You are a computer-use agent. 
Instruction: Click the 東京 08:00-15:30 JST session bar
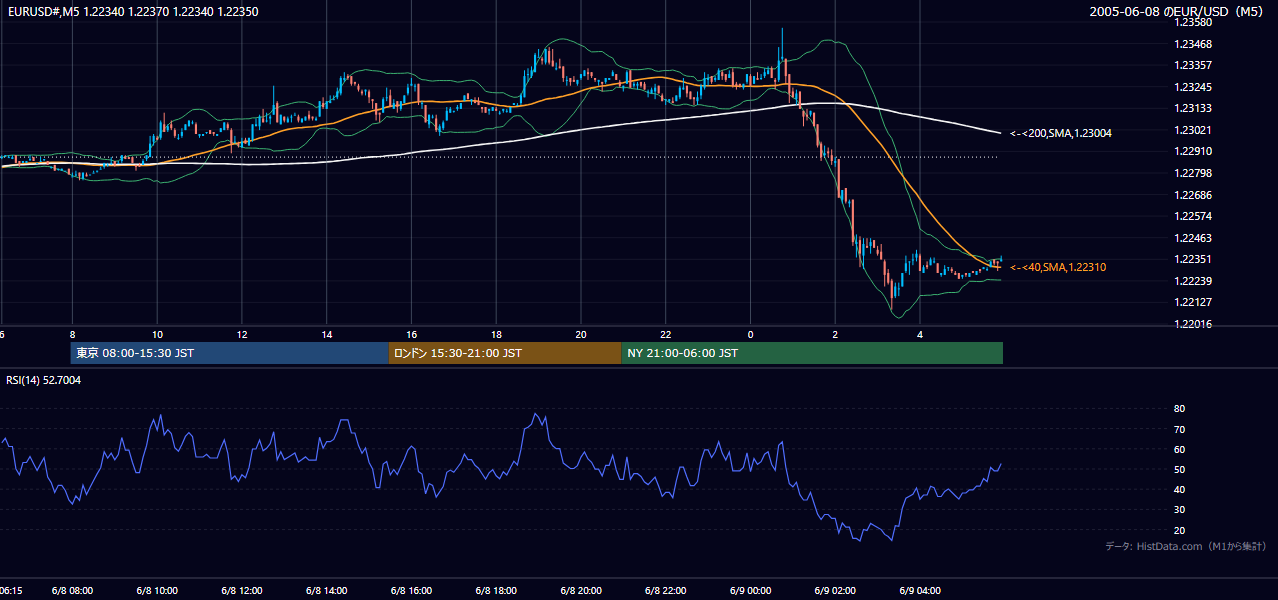[229, 353]
